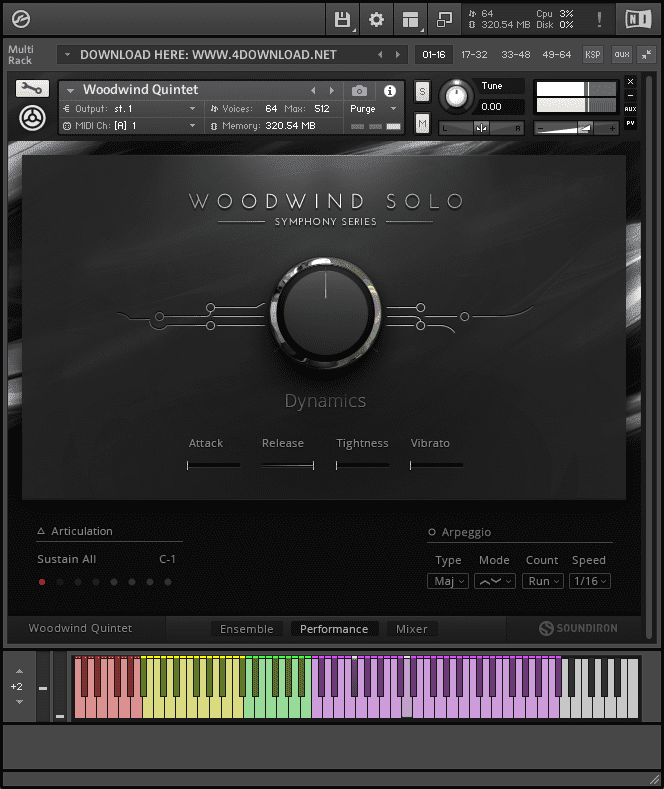Click the Sustain All articulation label

(x=66, y=559)
